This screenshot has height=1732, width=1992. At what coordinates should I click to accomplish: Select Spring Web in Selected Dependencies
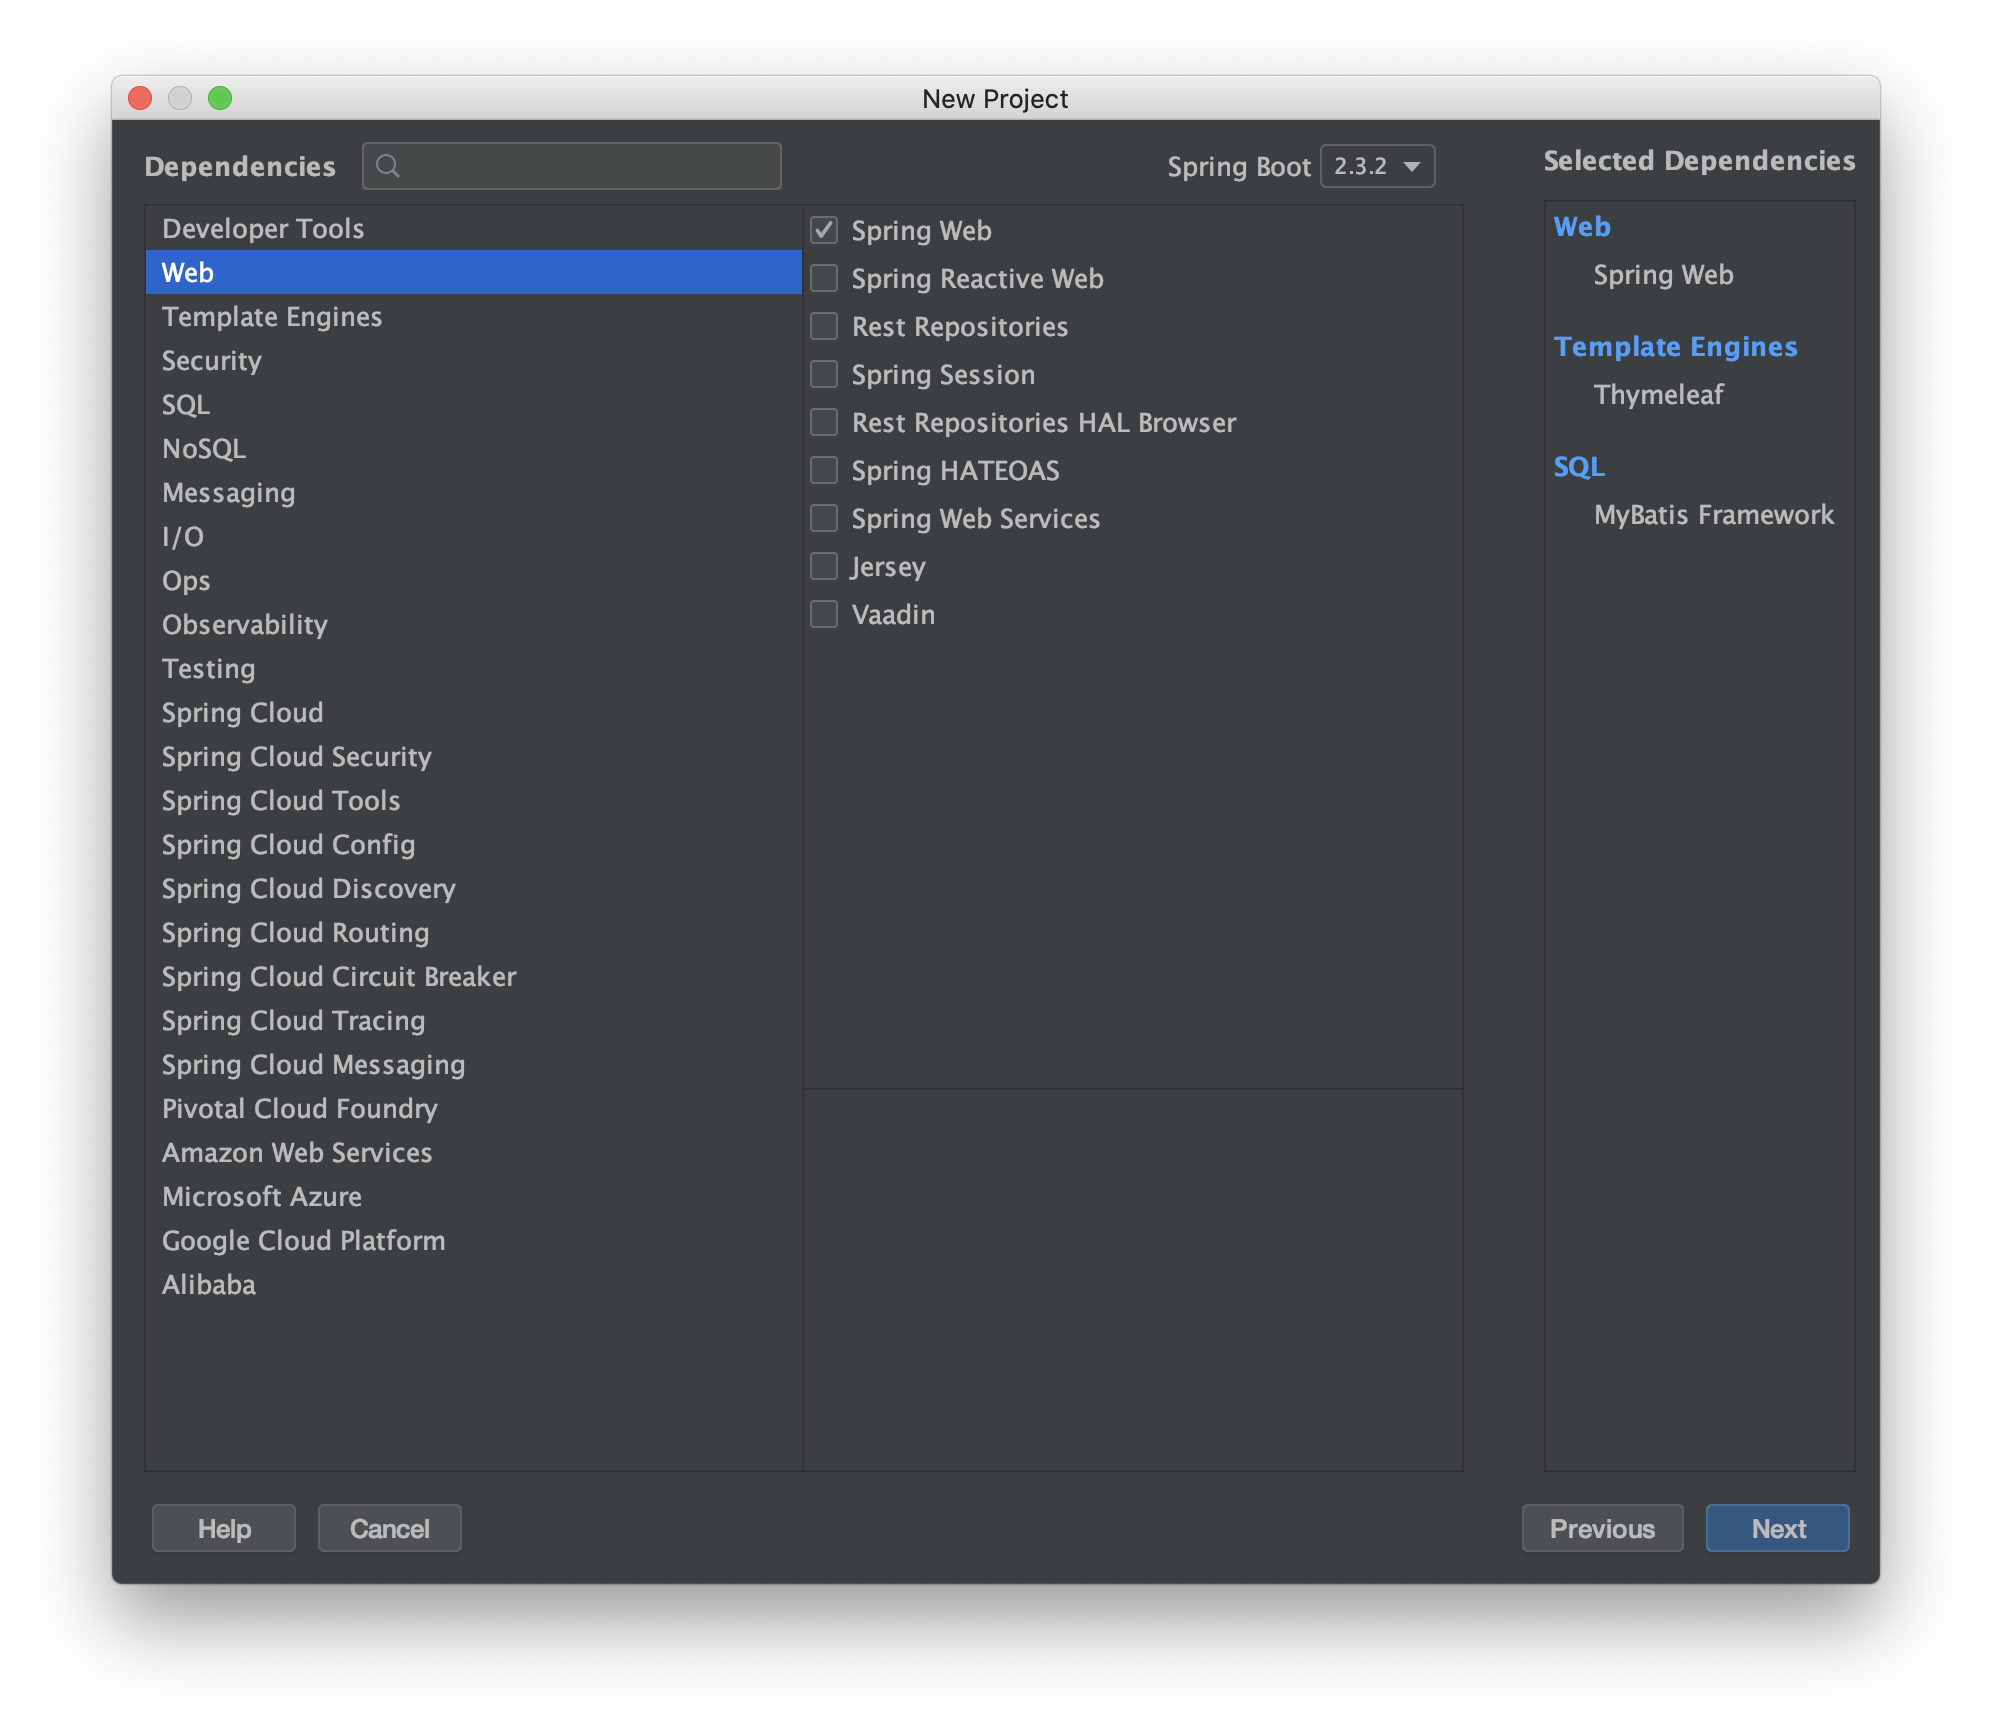[x=1663, y=275]
